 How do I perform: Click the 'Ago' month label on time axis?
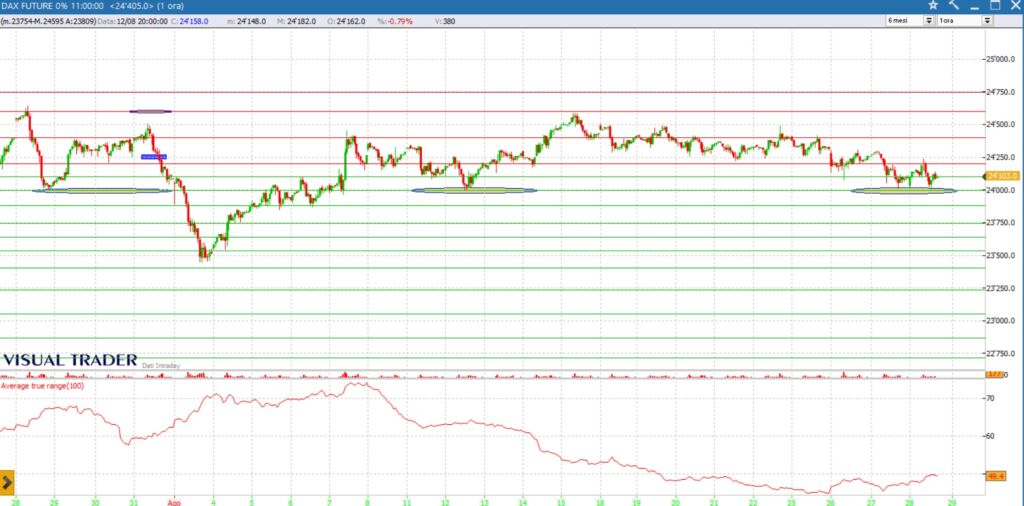174,502
